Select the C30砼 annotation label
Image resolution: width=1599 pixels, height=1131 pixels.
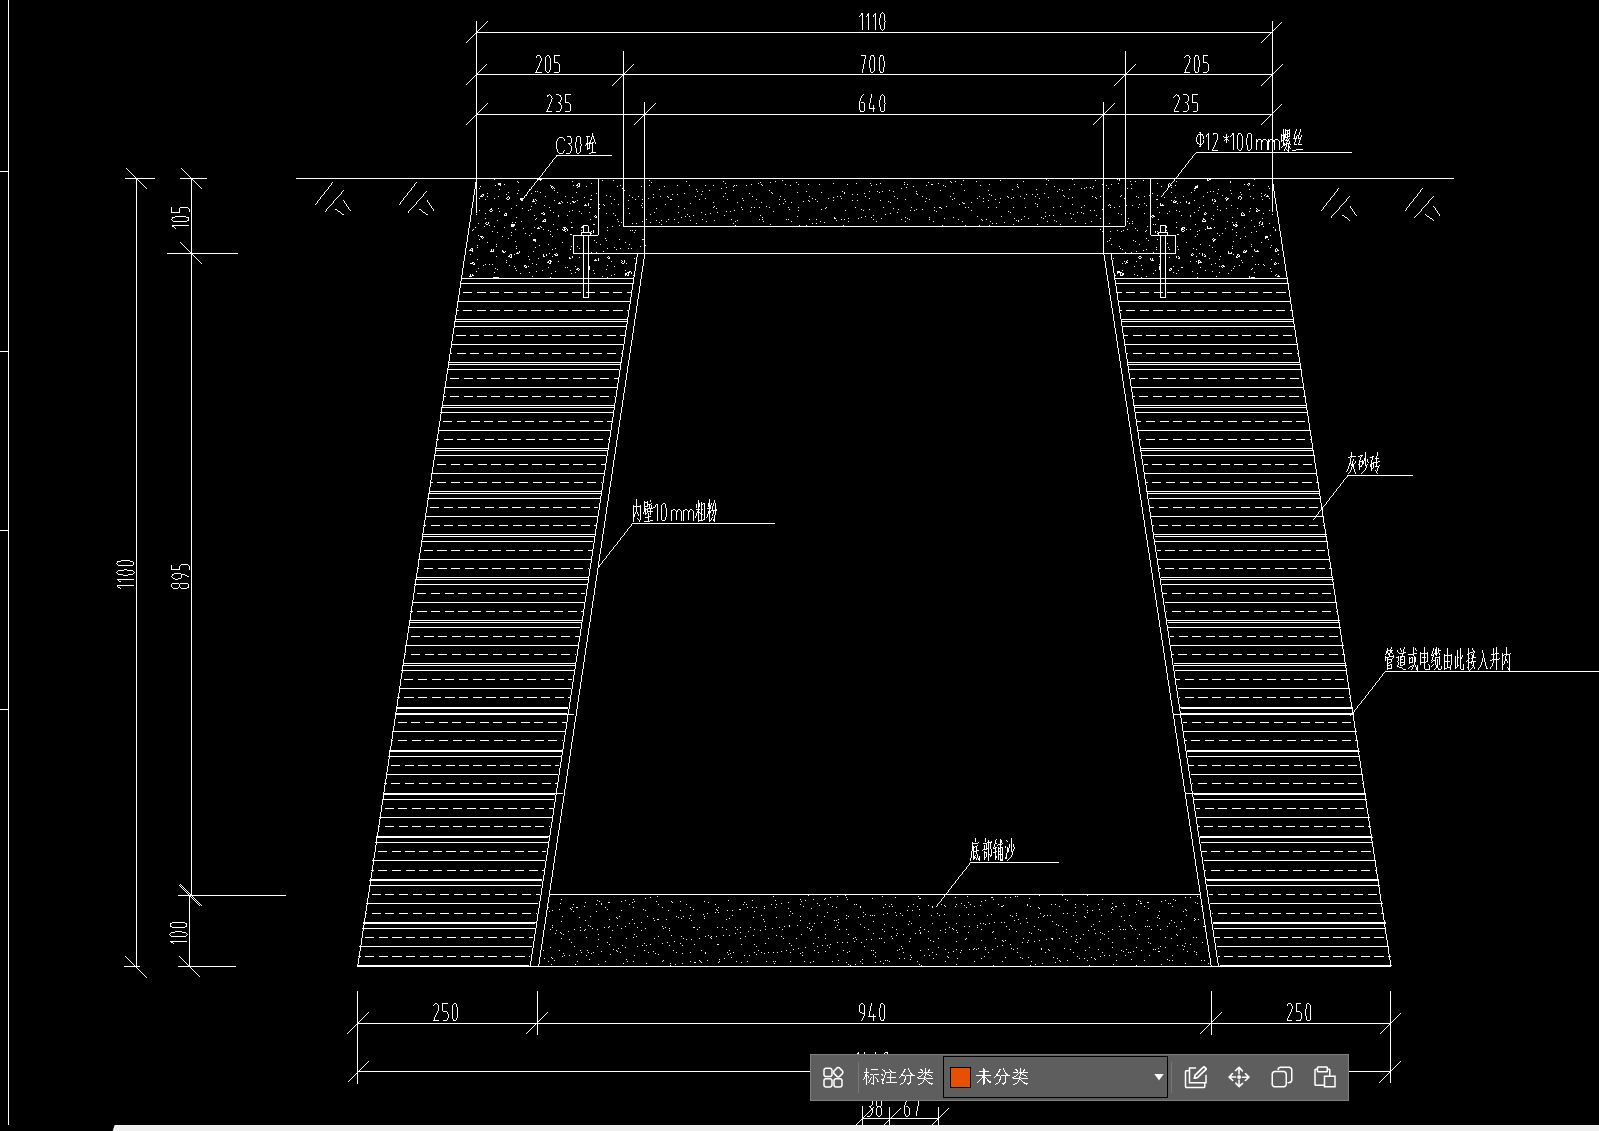576,145
